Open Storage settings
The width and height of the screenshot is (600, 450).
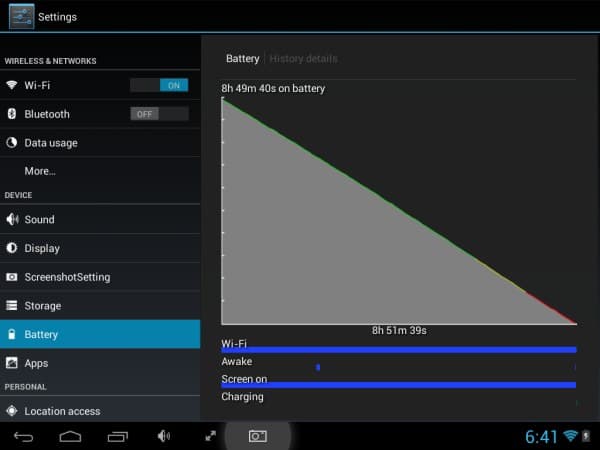[100, 305]
